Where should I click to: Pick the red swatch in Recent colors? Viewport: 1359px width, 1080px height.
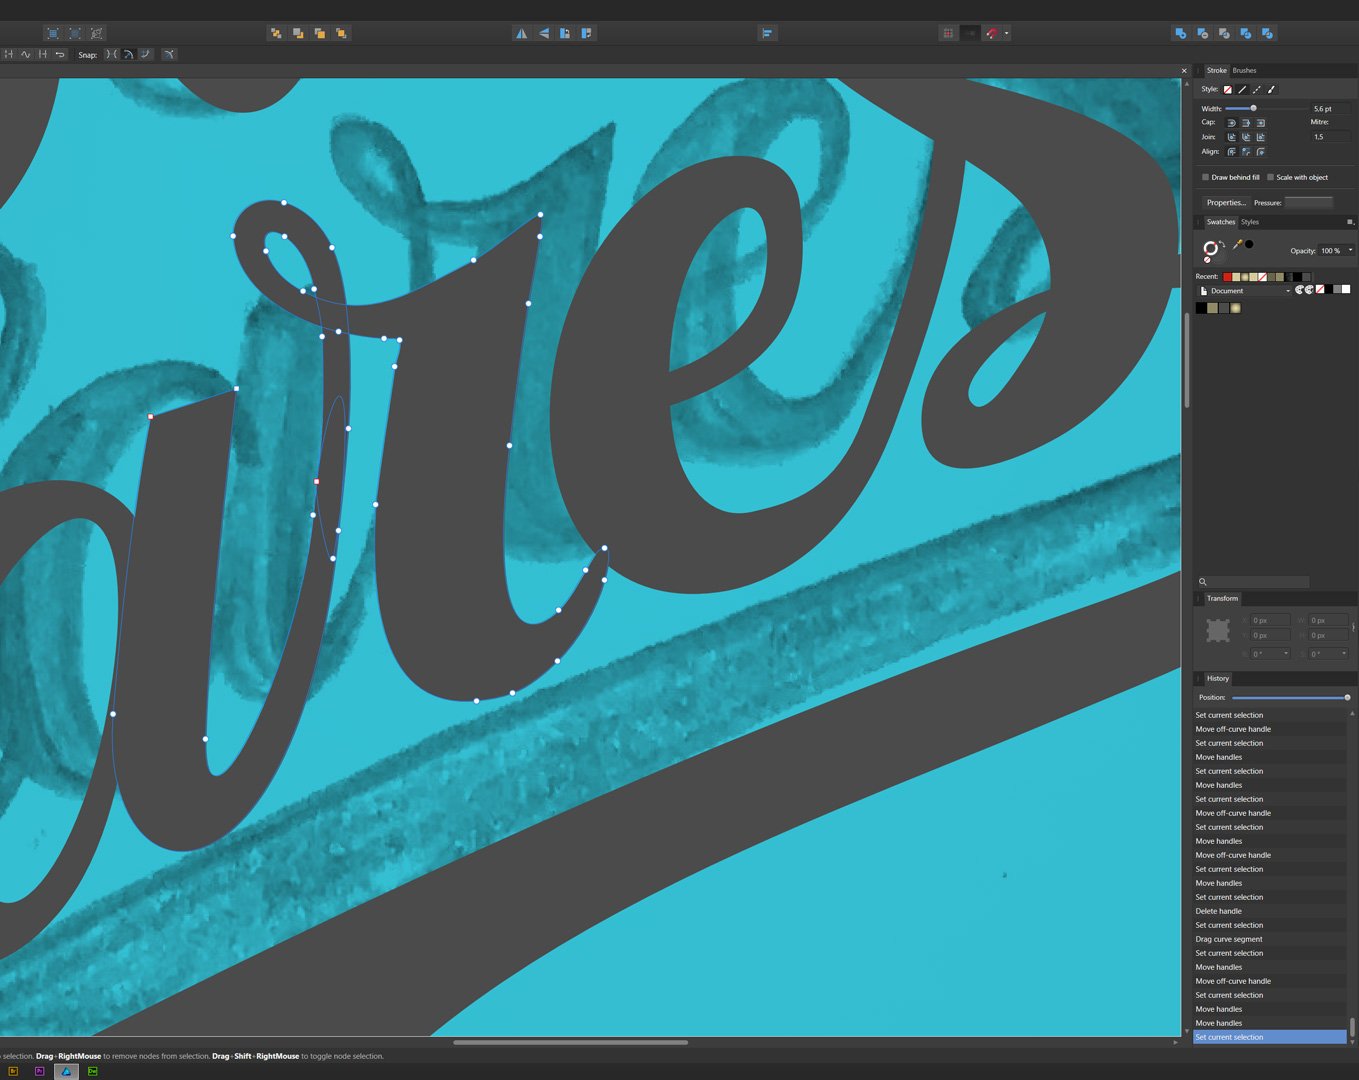(1227, 277)
